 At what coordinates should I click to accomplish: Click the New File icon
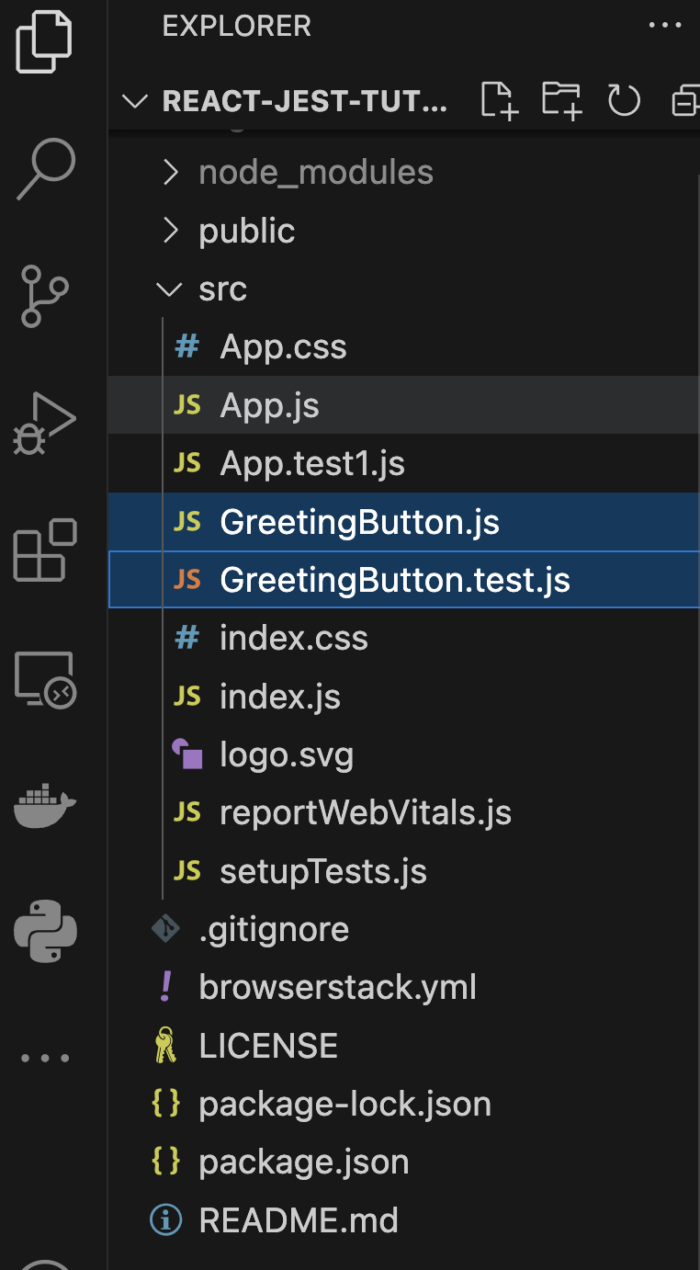tap(499, 100)
